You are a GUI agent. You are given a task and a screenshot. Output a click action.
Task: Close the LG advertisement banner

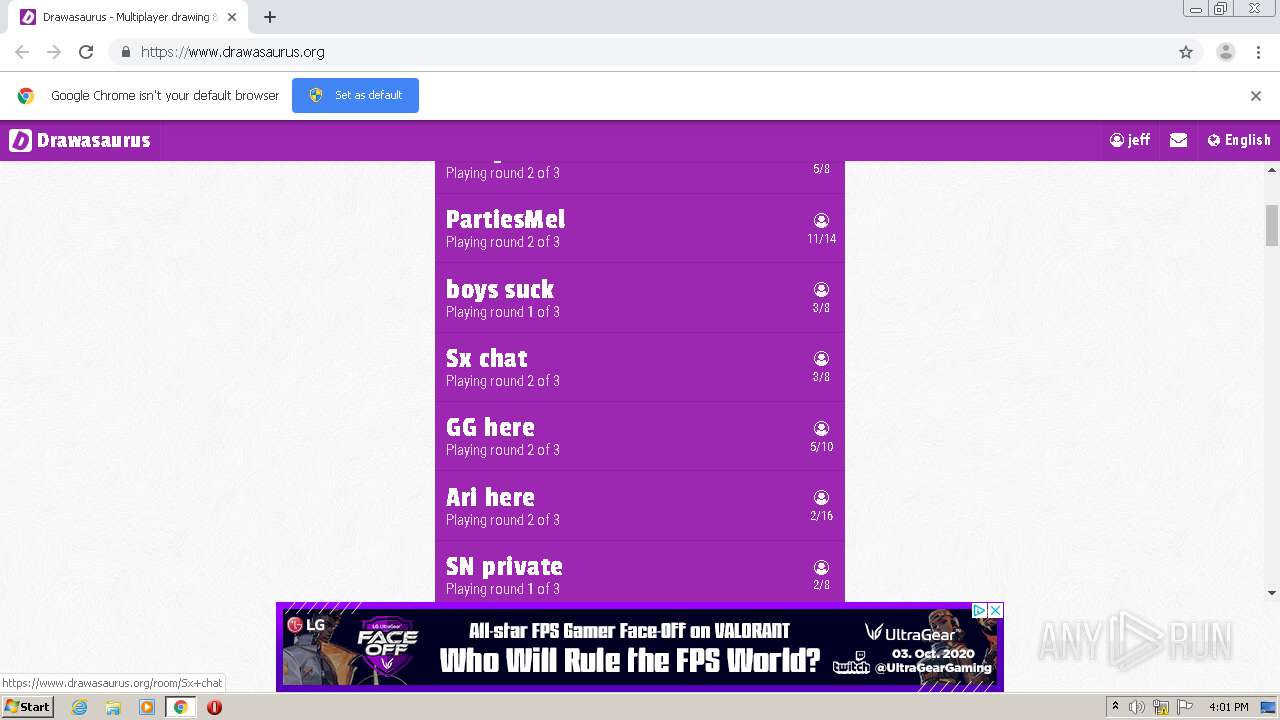(995, 610)
